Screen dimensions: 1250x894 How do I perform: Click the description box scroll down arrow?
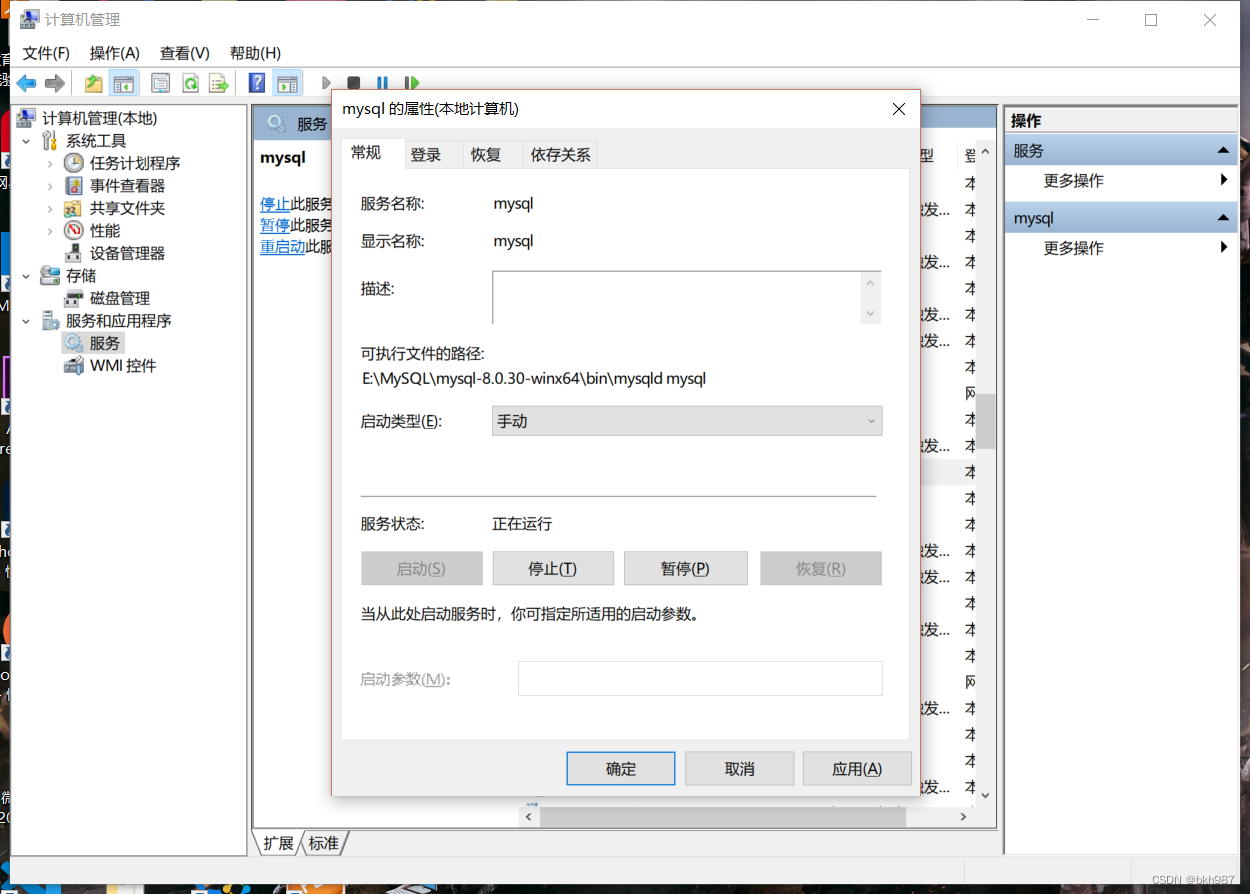870,313
